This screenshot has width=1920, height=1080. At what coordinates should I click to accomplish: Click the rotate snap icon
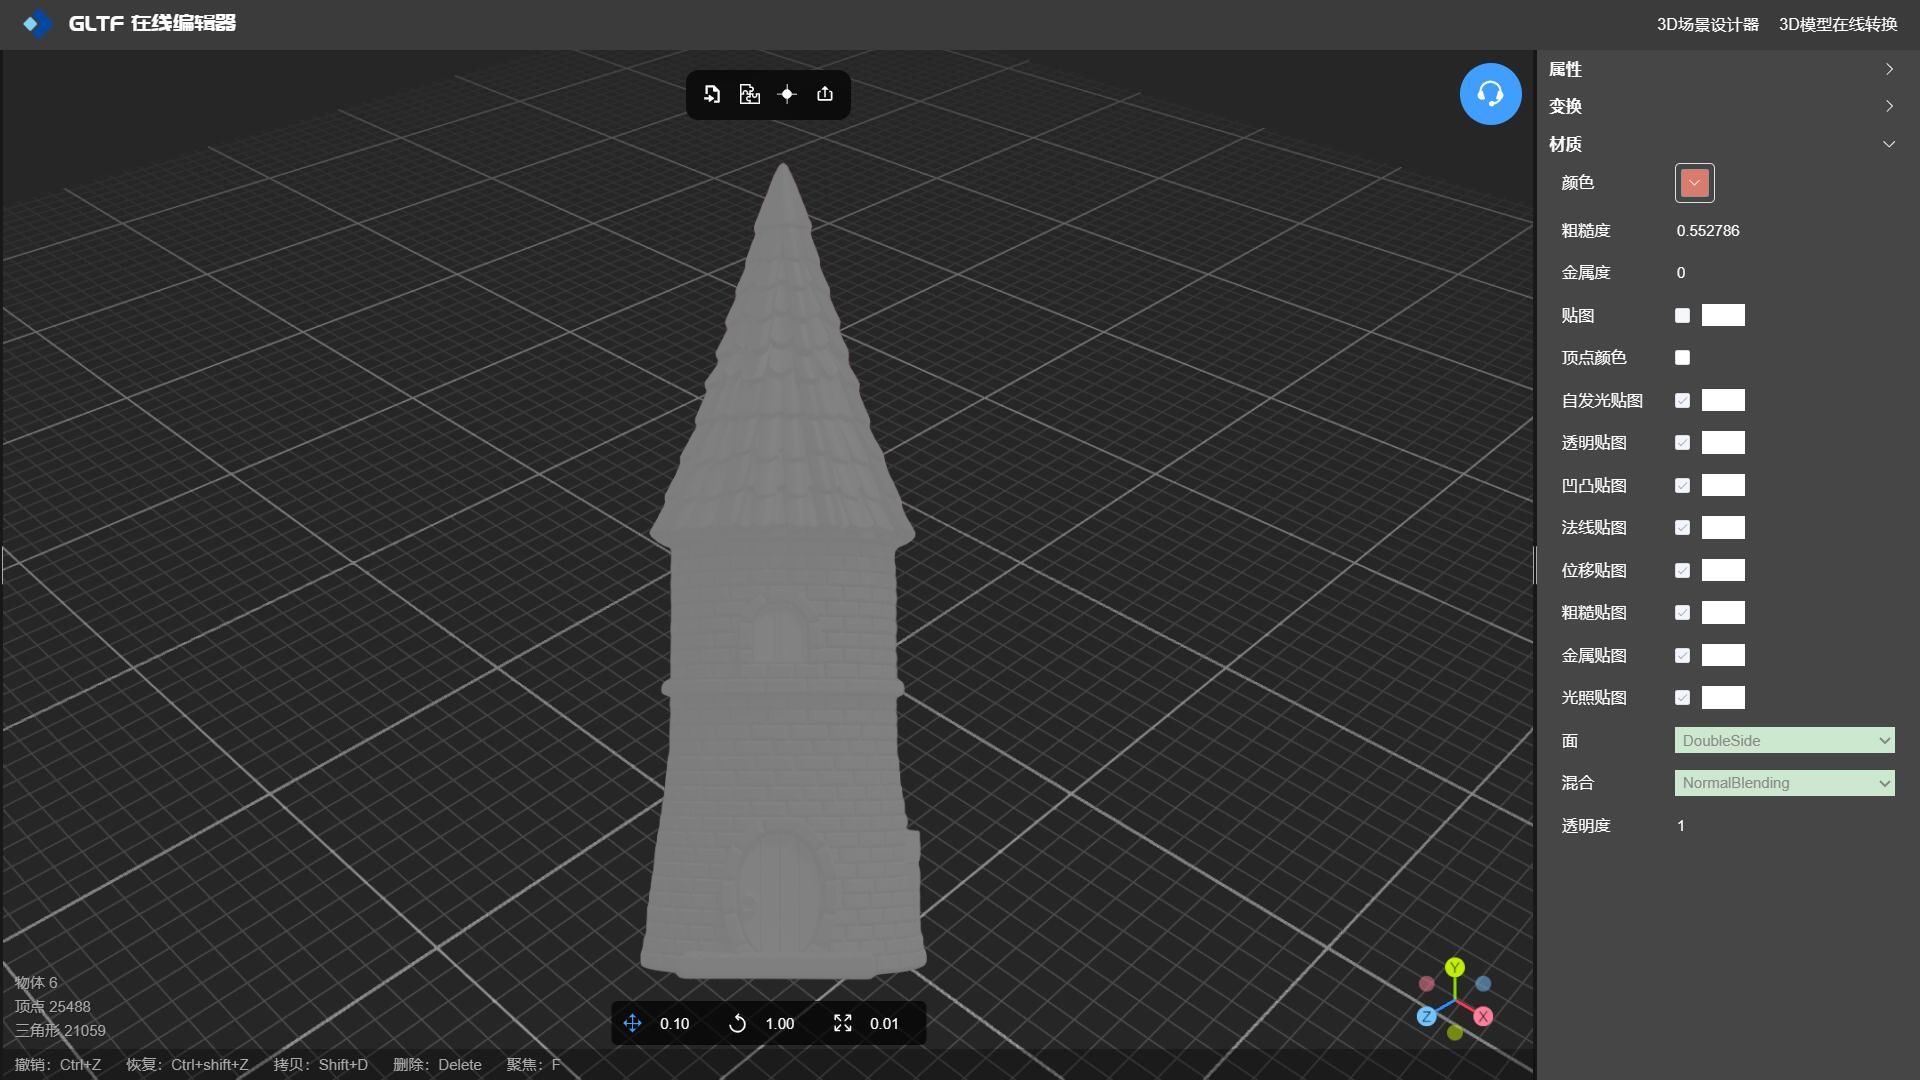coord(737,1023)
